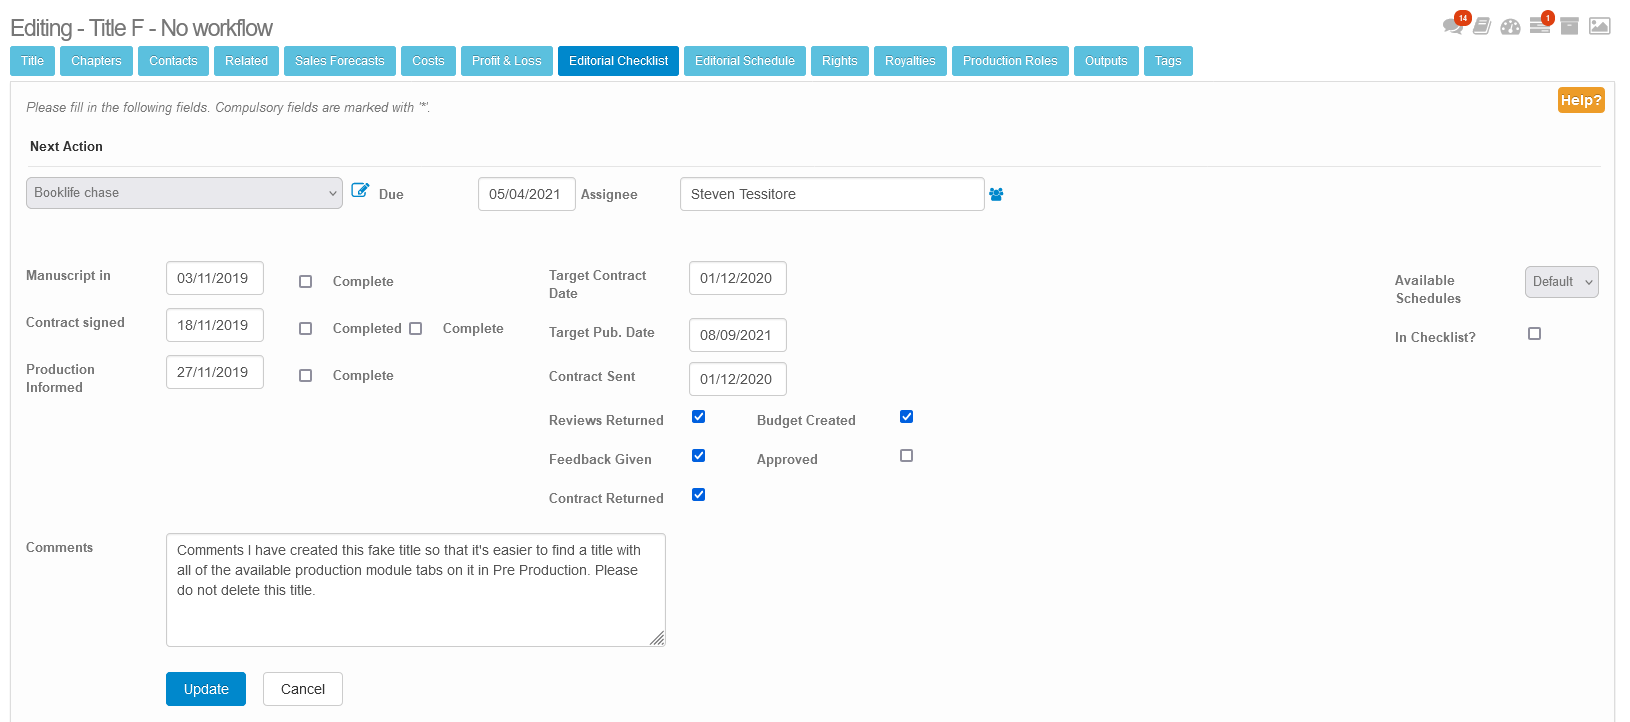
Task: Open the archive box icon
Action: (x=1570, y=26)
